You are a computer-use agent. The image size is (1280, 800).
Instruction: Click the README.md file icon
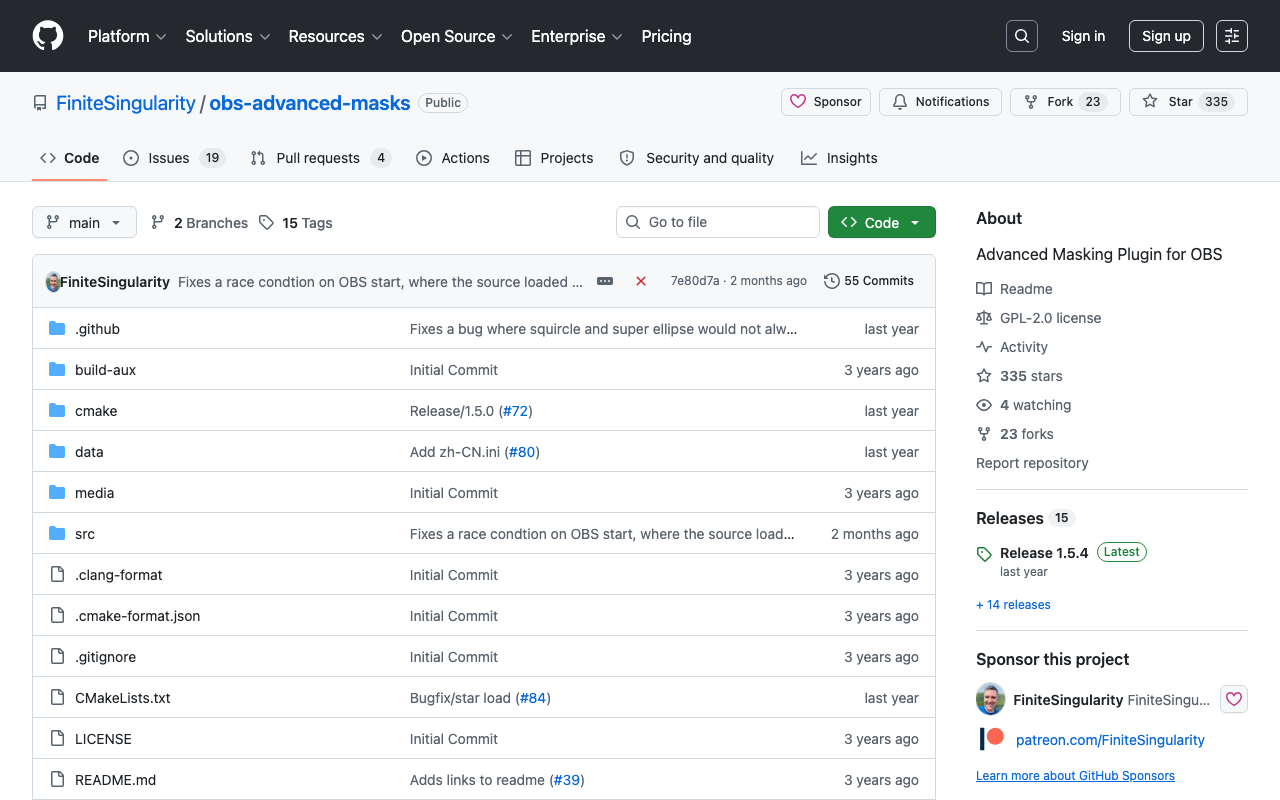coord(57,780)
